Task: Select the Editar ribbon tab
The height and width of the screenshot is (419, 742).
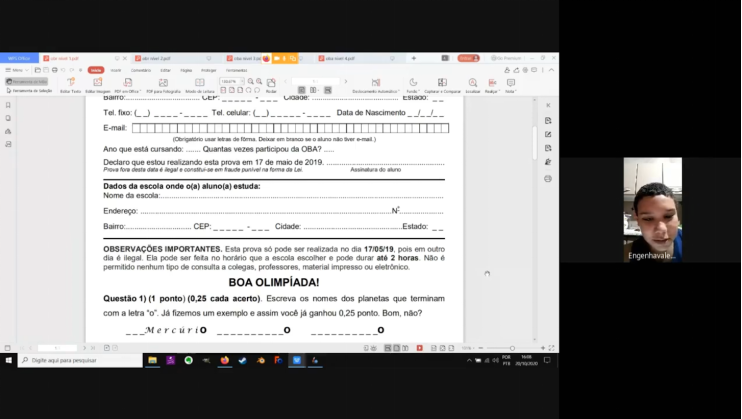Action: (x=165, y=70)
